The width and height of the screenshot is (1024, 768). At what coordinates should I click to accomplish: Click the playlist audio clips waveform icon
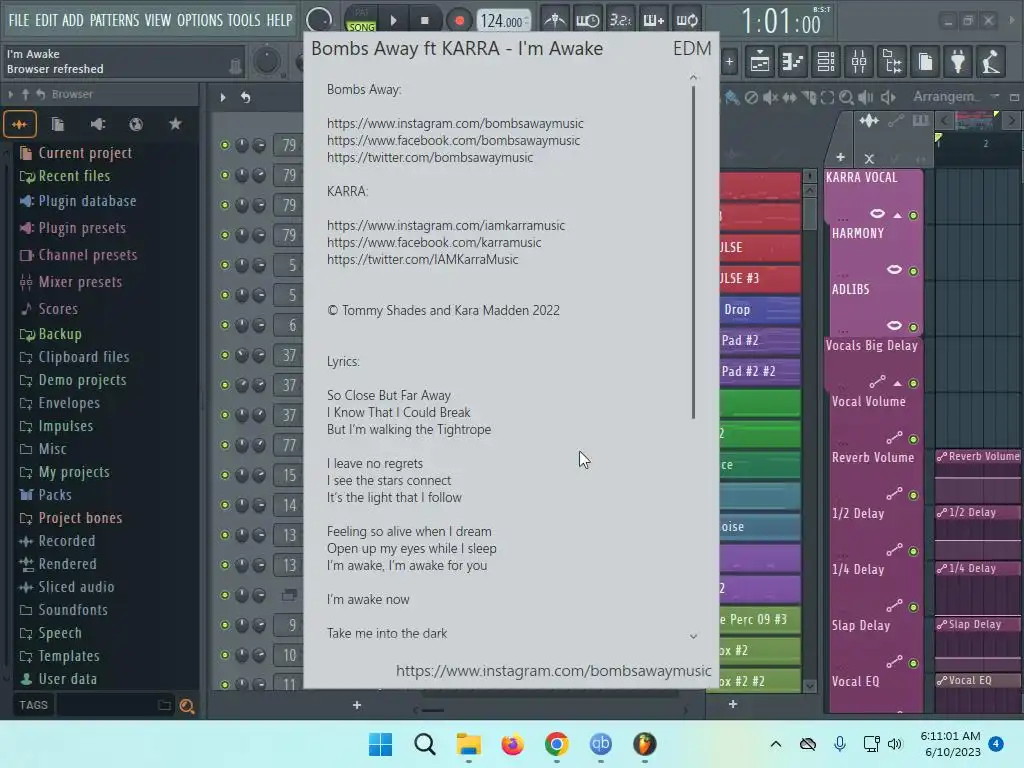pos(869,121)
